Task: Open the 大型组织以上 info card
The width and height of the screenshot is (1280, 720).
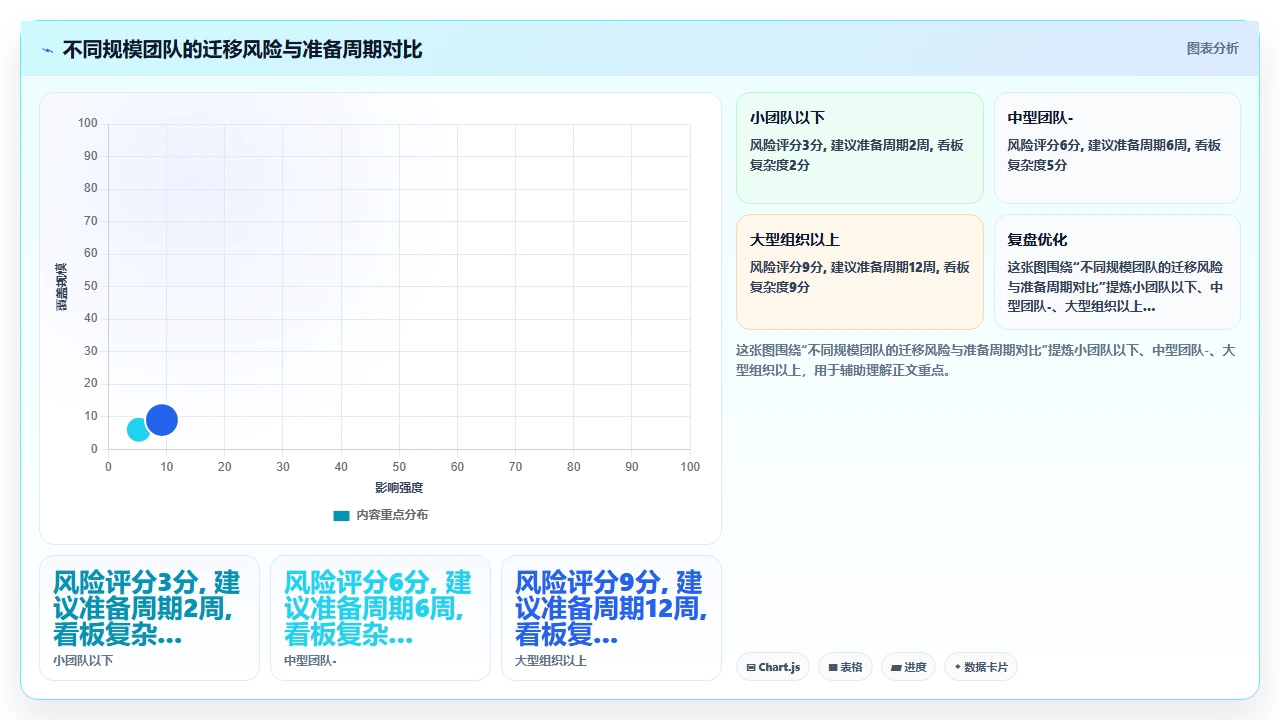Action: click(860, 272)
